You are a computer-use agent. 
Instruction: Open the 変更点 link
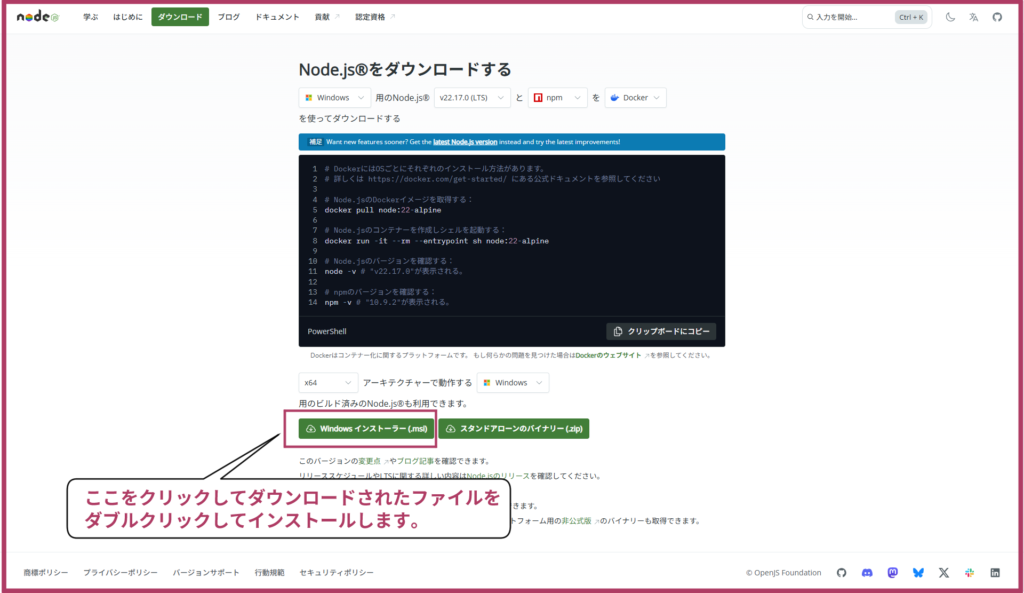tap(369, 461)
